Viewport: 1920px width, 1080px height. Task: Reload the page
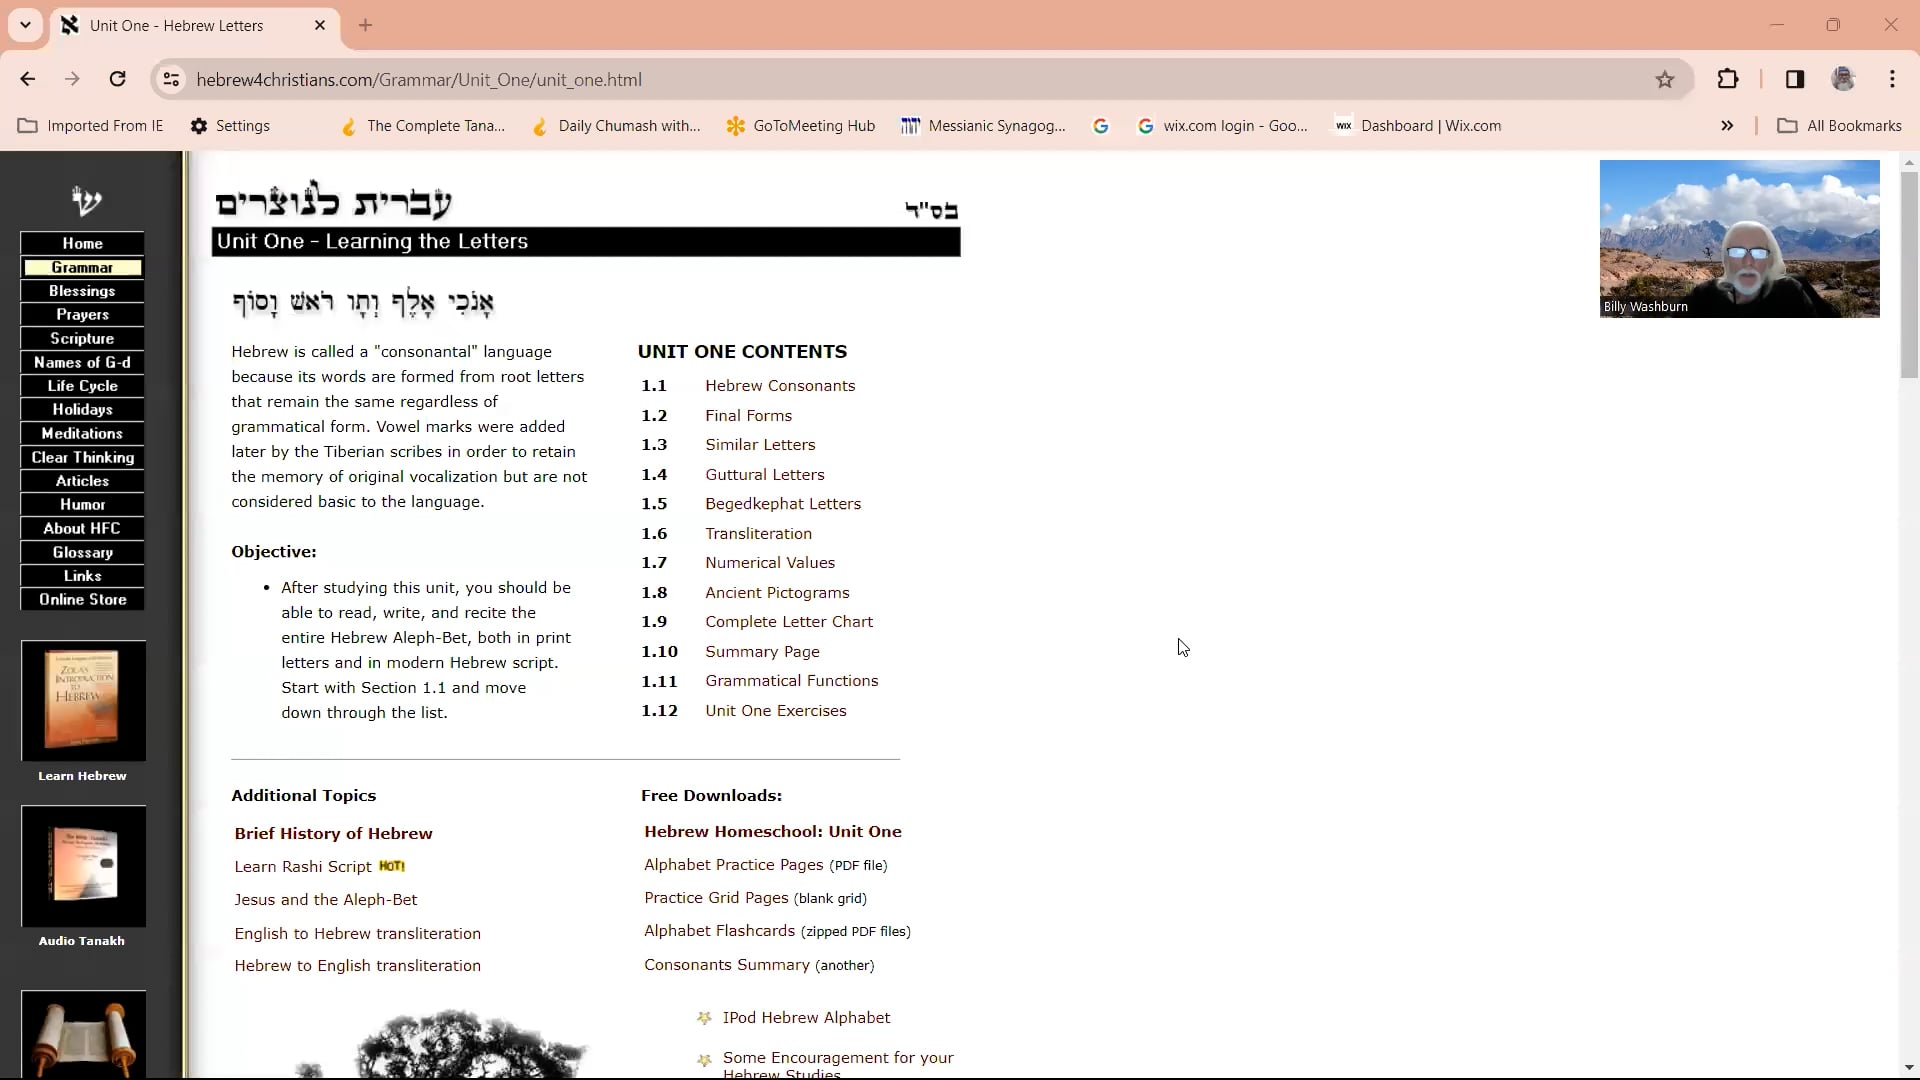pos(118,80)
